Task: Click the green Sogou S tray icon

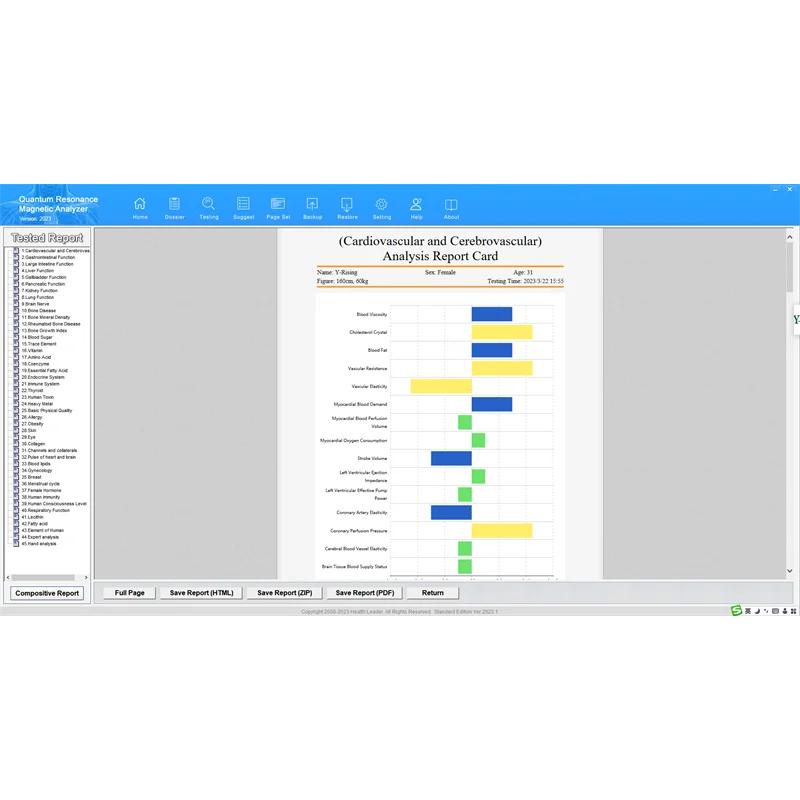Action: click(736, 611)
